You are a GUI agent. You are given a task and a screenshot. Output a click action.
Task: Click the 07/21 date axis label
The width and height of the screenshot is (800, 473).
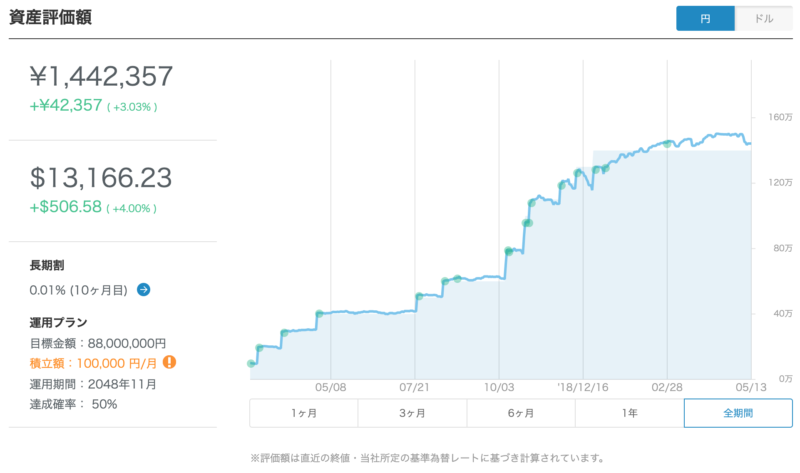(414, 387)
